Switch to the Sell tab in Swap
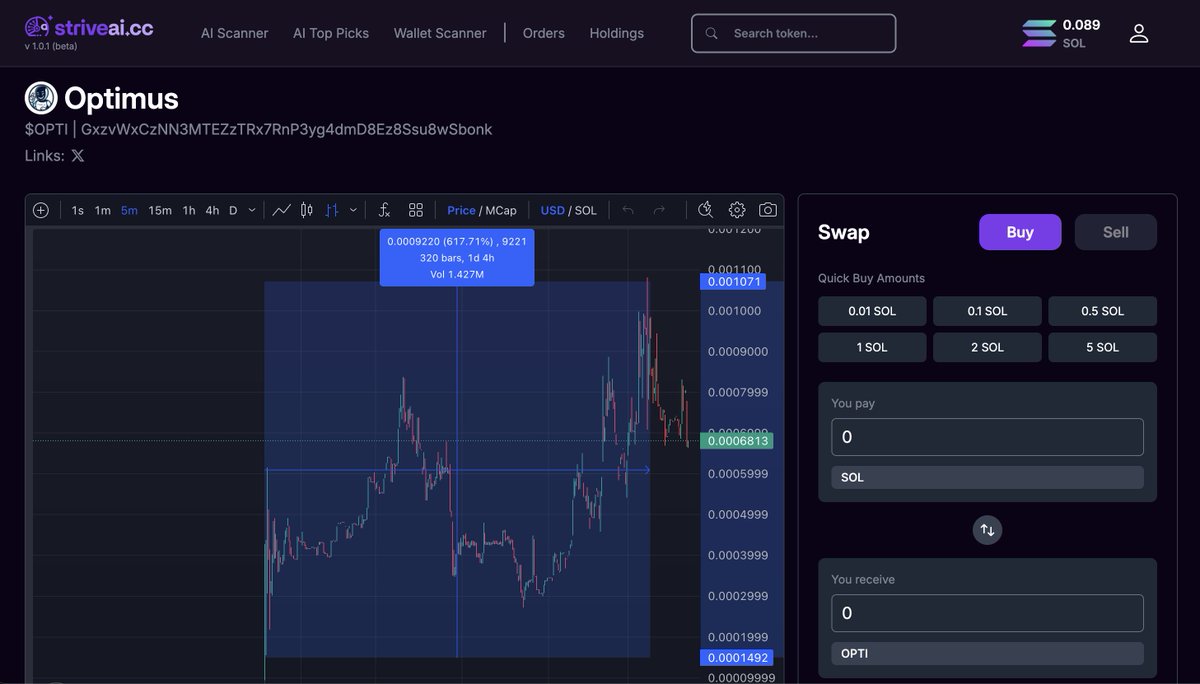Viewport: 1200px width, 684px height. pos(1114,231)
